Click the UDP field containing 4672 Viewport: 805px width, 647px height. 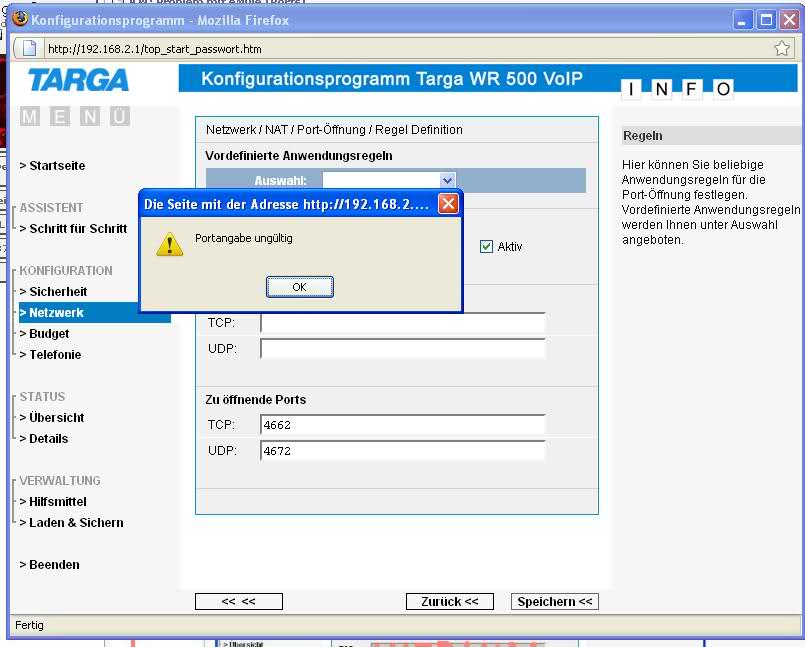click(x=402, y=451)
